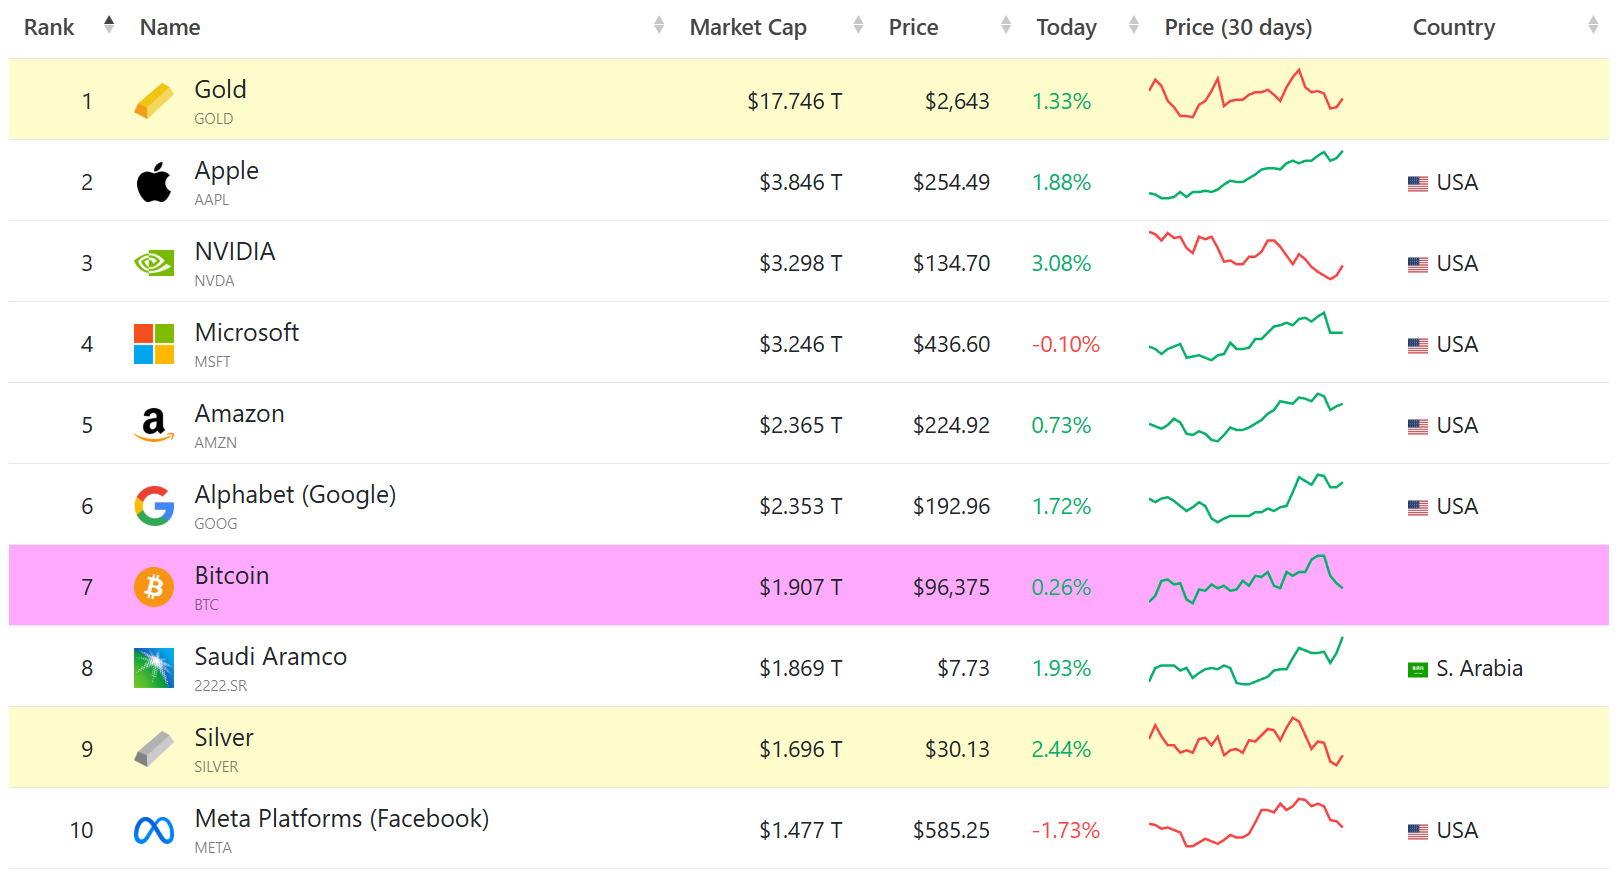The image size is (1621, 875).
Task: Click the USA flag in Amazon row
Action: [1418, 426]
